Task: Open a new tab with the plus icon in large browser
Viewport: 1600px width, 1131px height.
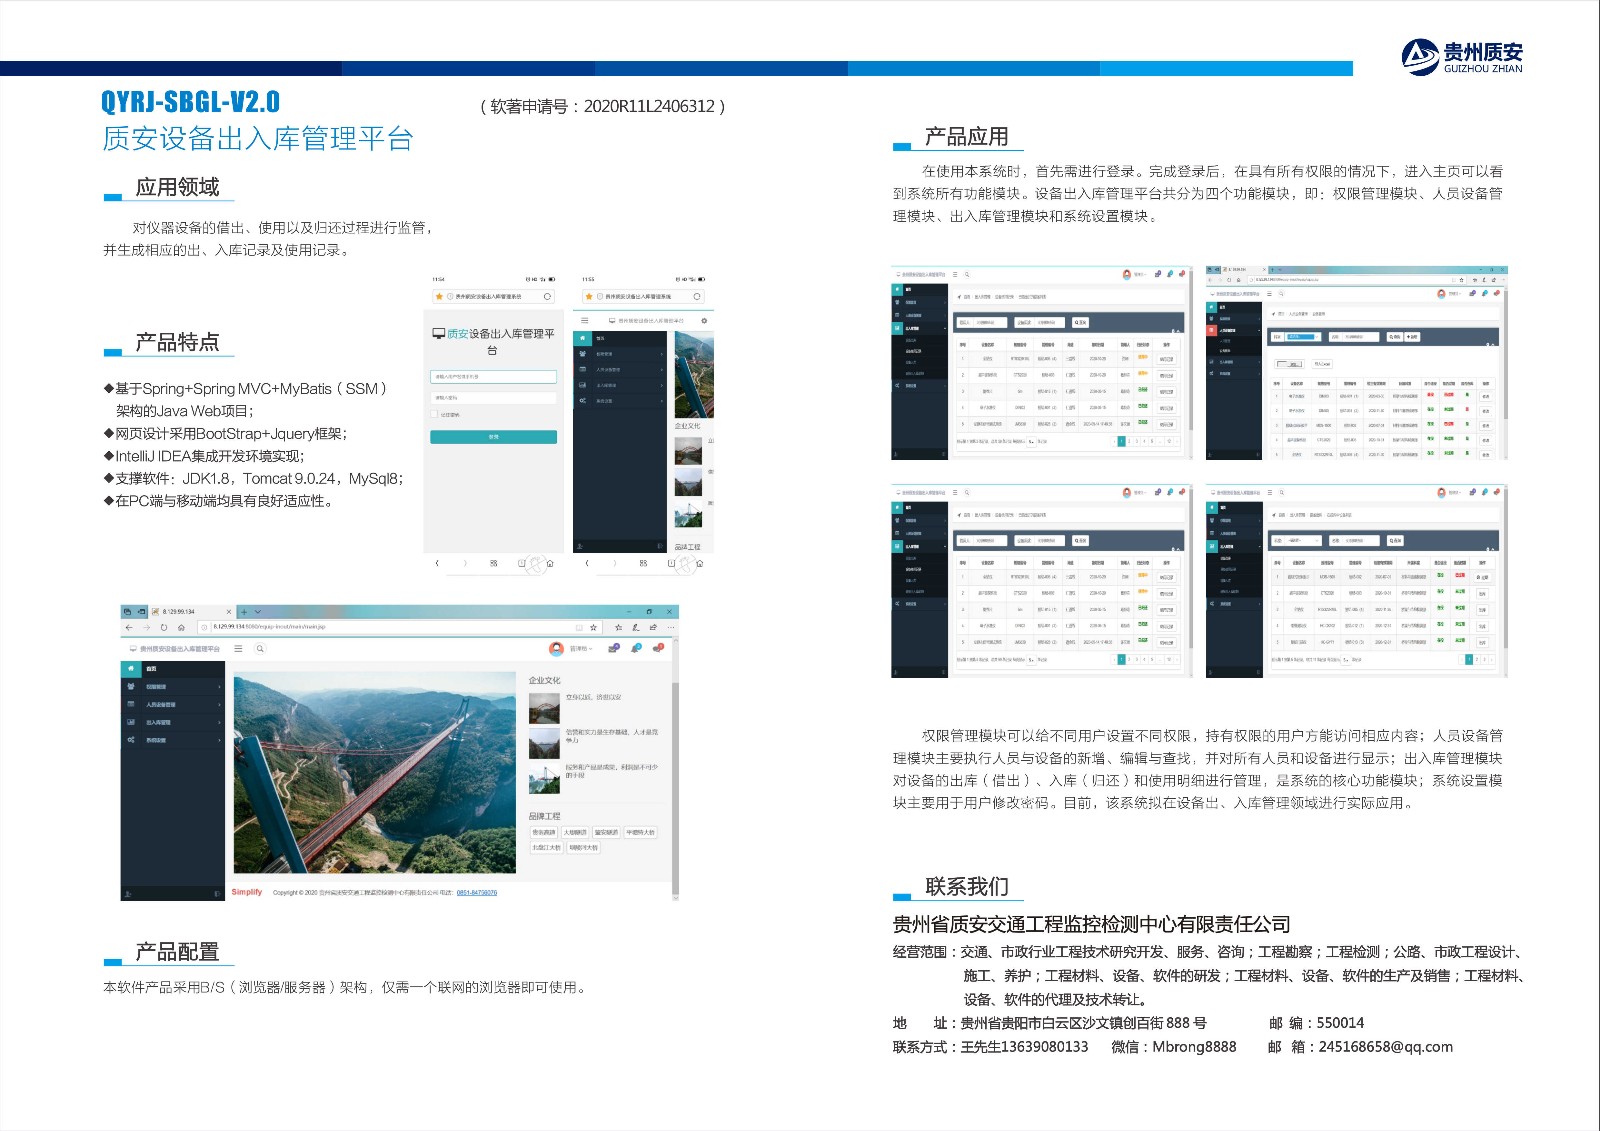Action: 244,612
